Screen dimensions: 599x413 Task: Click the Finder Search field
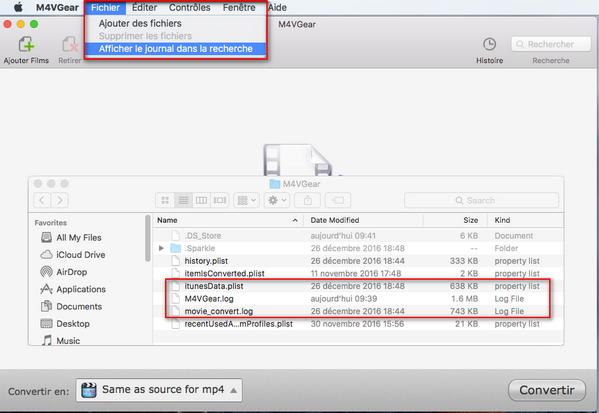(x=481, y=200)
